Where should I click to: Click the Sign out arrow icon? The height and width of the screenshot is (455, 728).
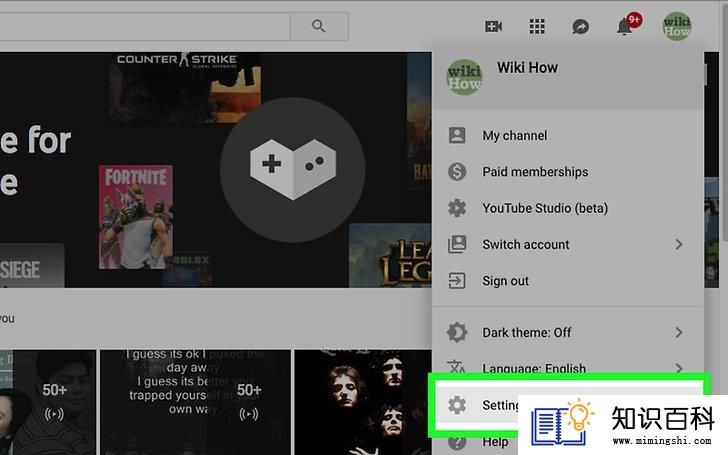[457, 281]
